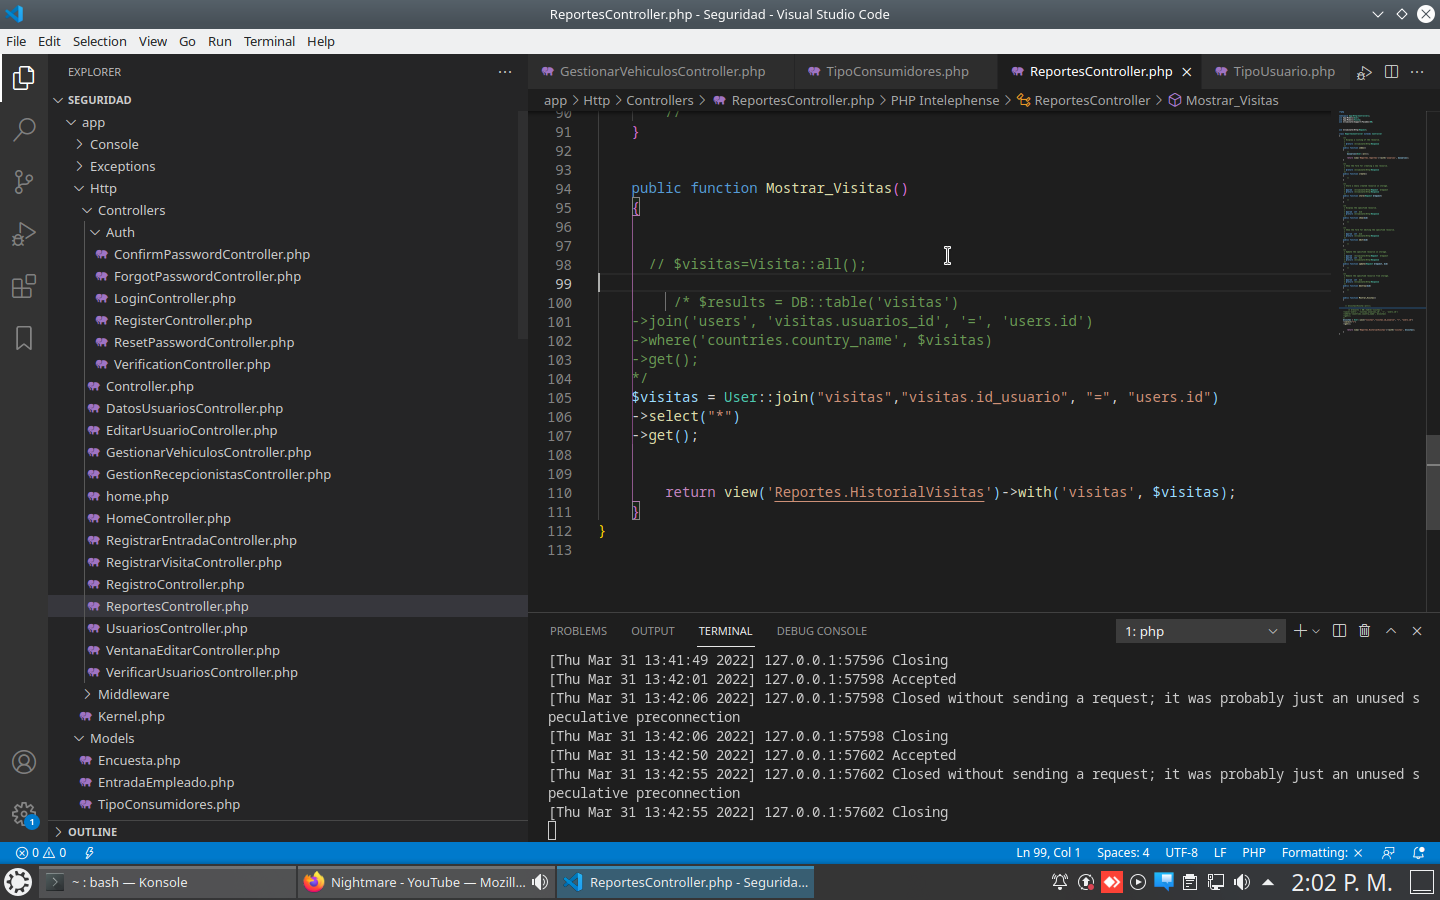
Task: Open the Selection menu
Action: [x=100, y=41]
